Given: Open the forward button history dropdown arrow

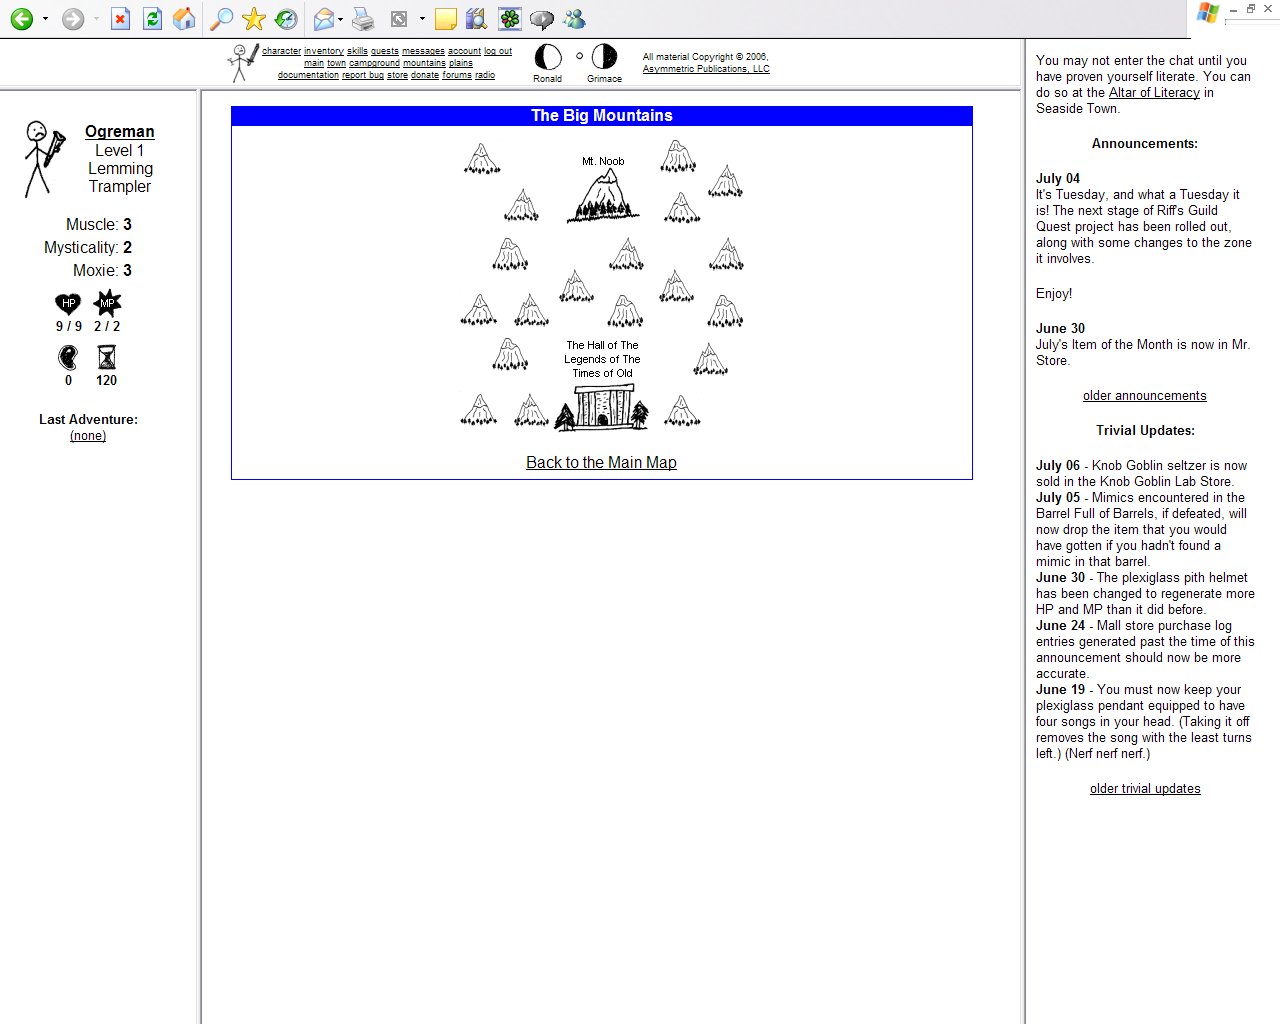Looking at the screenshot, I should [96, 19].
